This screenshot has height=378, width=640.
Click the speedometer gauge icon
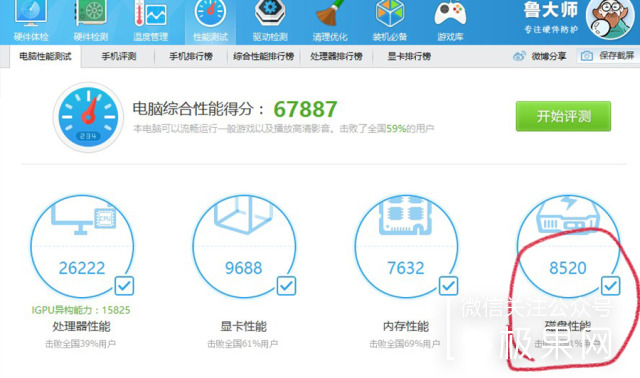[88, 117]
